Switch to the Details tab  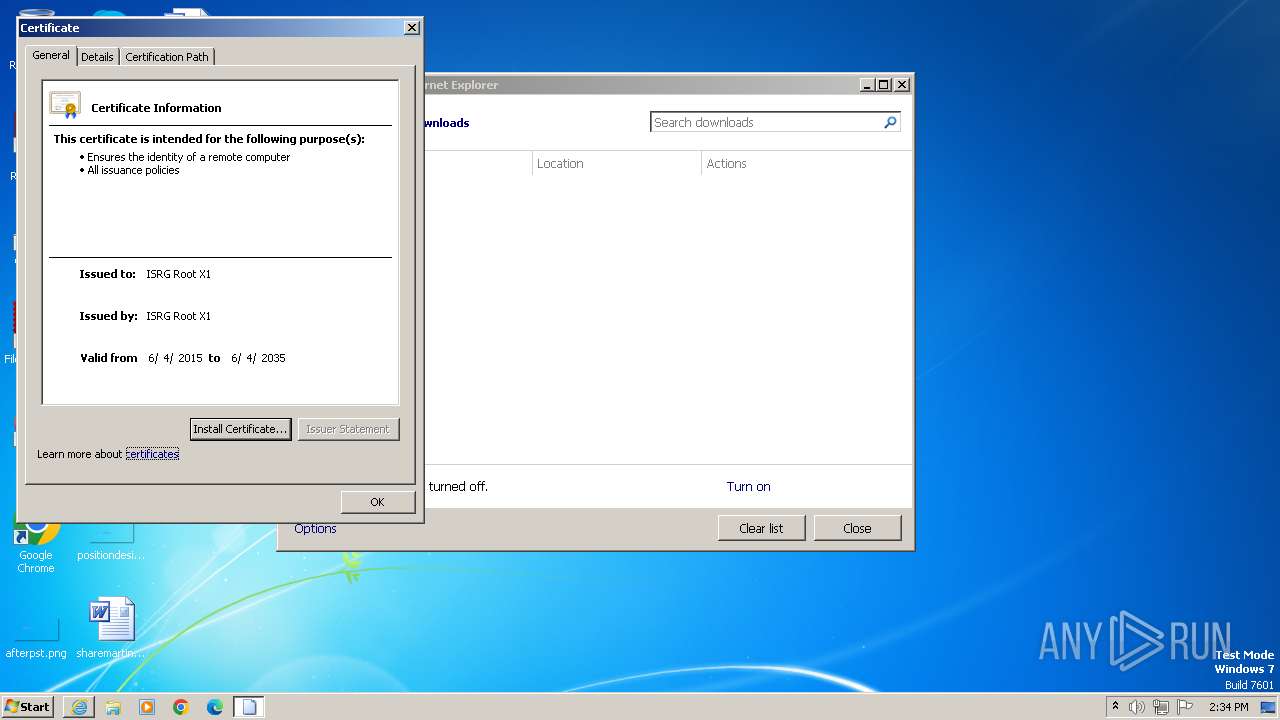click(97, 57)
